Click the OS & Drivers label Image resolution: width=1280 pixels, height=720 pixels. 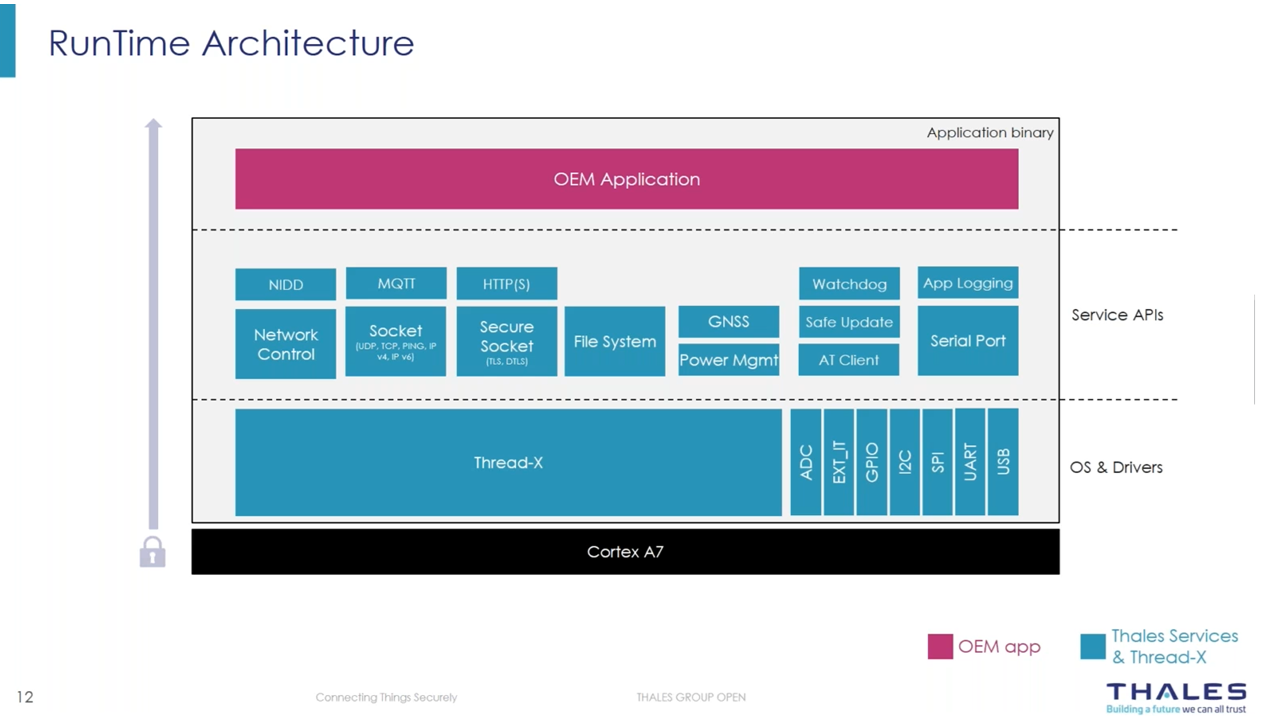[1116, 467]
